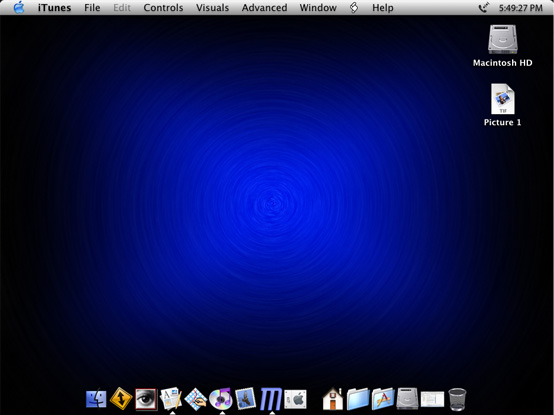
Task: Open Mail stamp icon in the dock
Action: [246, 399]
